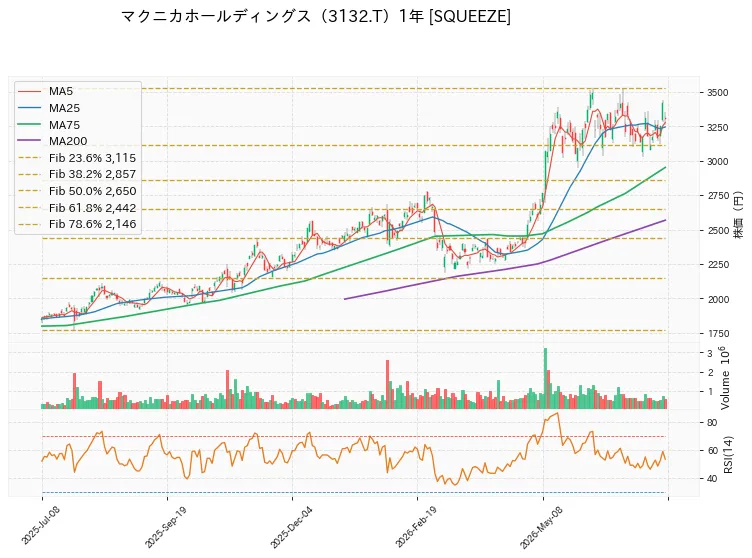The width and height of the screenshot is (752, 558).
Task: Click the MA5 red line legend swatch
Action: click(29, 91)
